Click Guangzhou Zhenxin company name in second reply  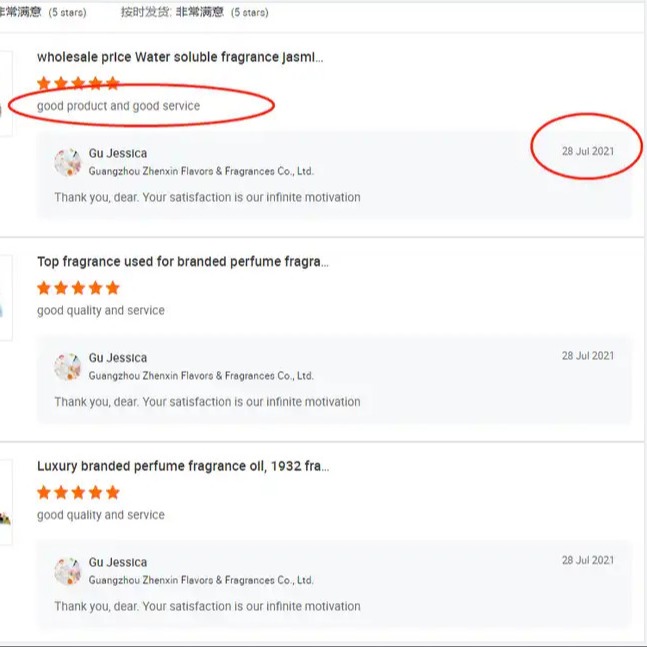[200, 376]
